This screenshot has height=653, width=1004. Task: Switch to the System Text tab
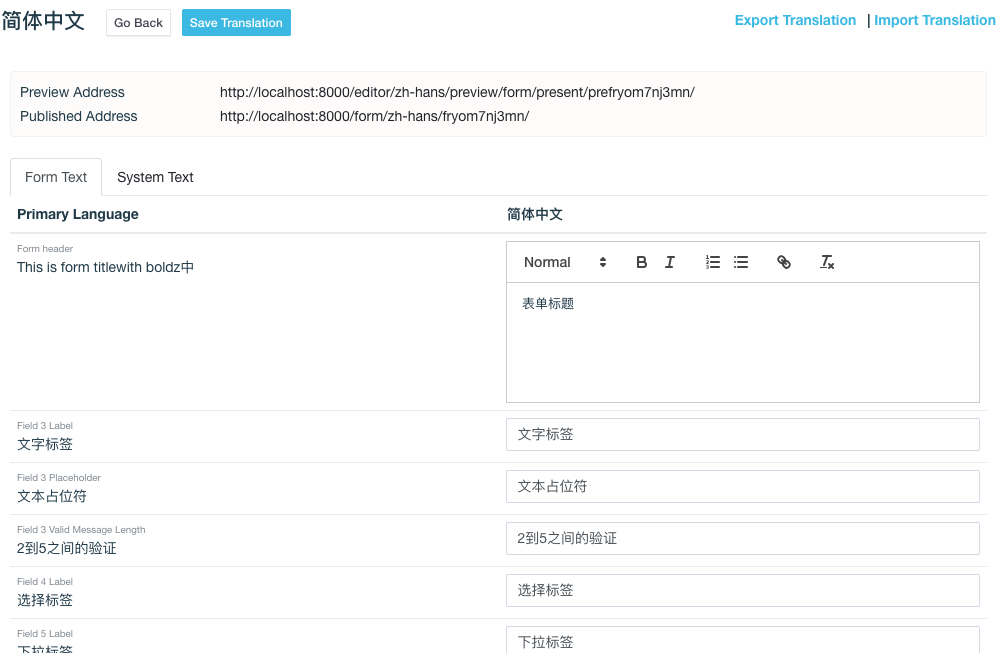click(155, 177)
